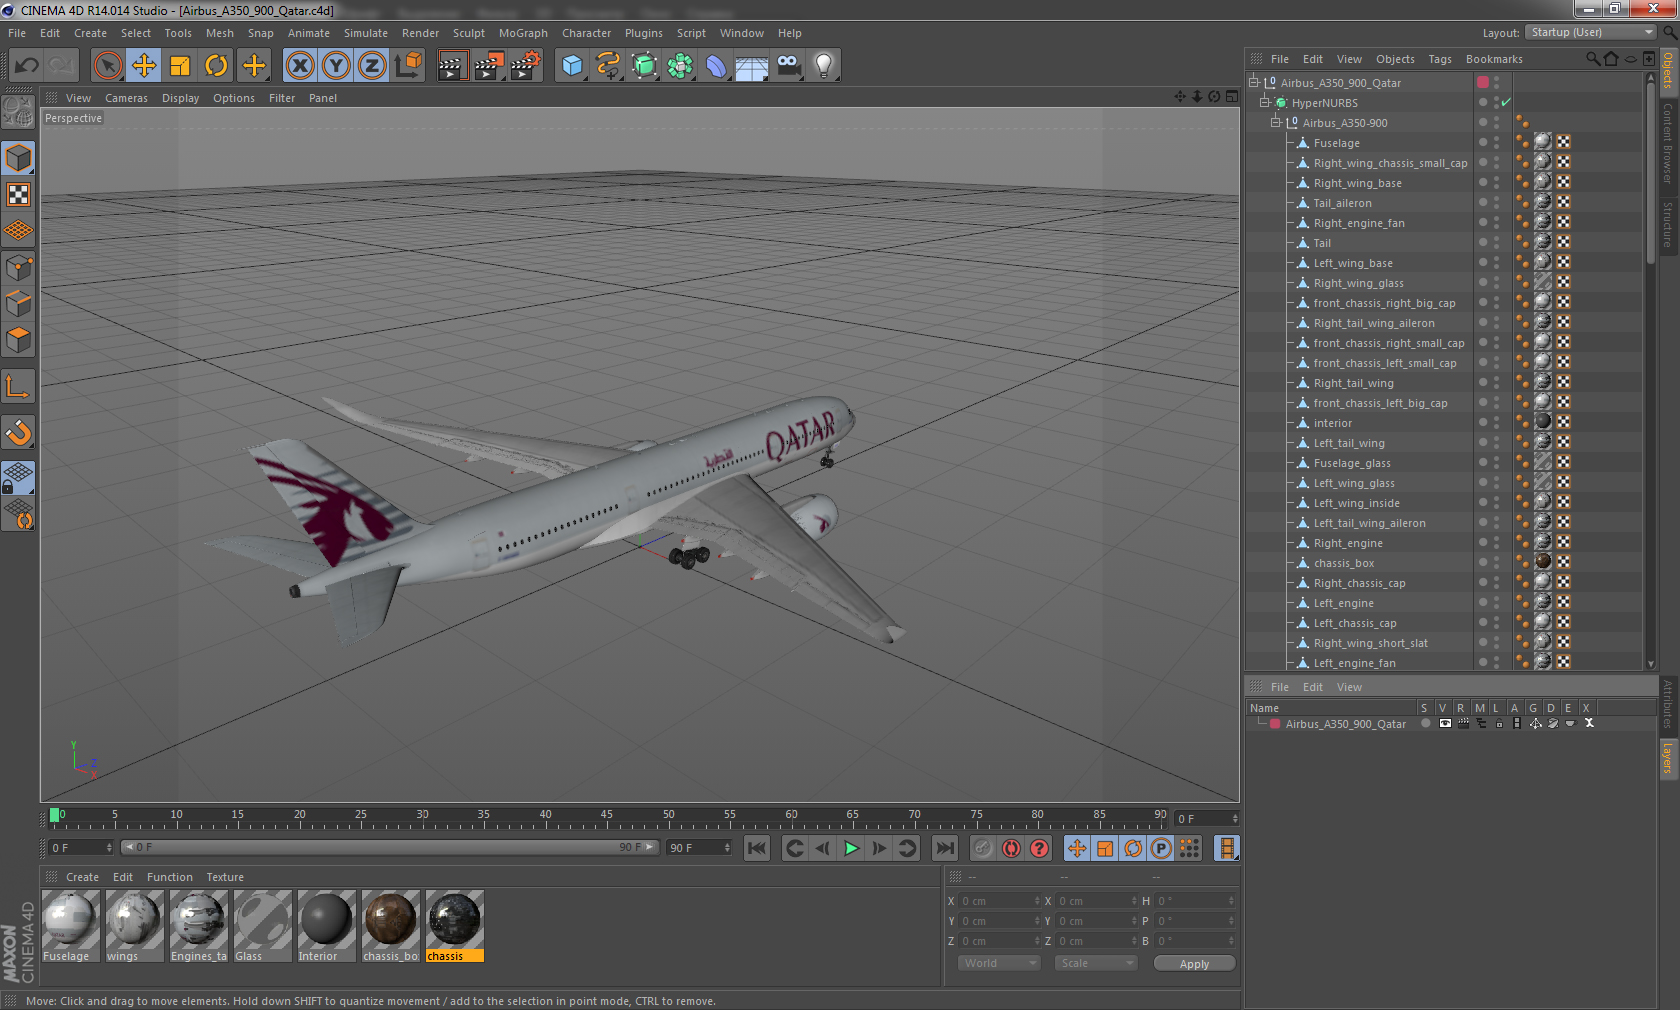Viewport: 1680px width, 1010px height.
Task: Add a camera object icon
Action: point(788,66)
